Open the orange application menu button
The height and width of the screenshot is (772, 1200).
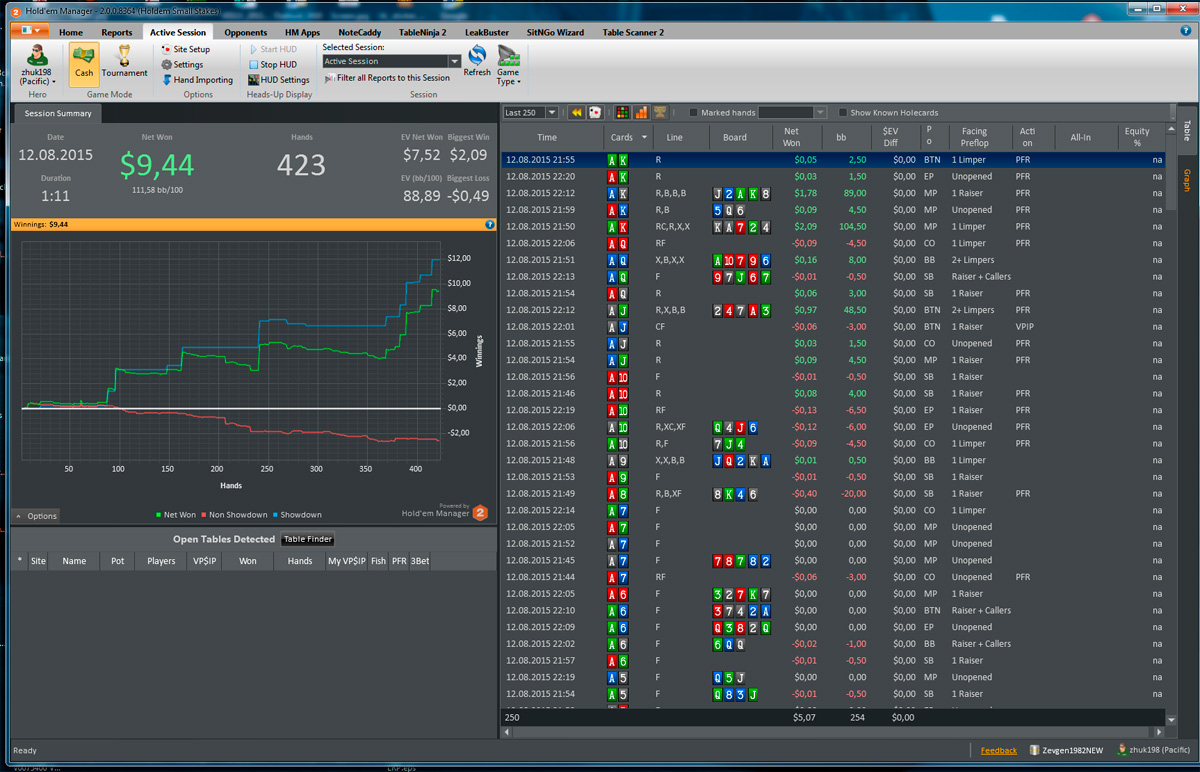(30, 31)
